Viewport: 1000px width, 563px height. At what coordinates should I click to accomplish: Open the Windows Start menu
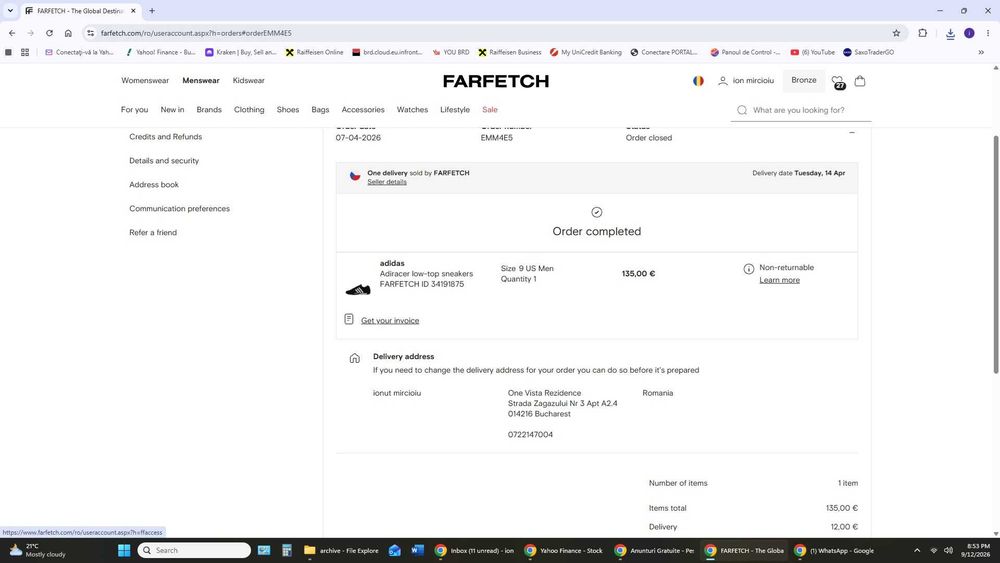pyautogui.click(x=124, y=550)
